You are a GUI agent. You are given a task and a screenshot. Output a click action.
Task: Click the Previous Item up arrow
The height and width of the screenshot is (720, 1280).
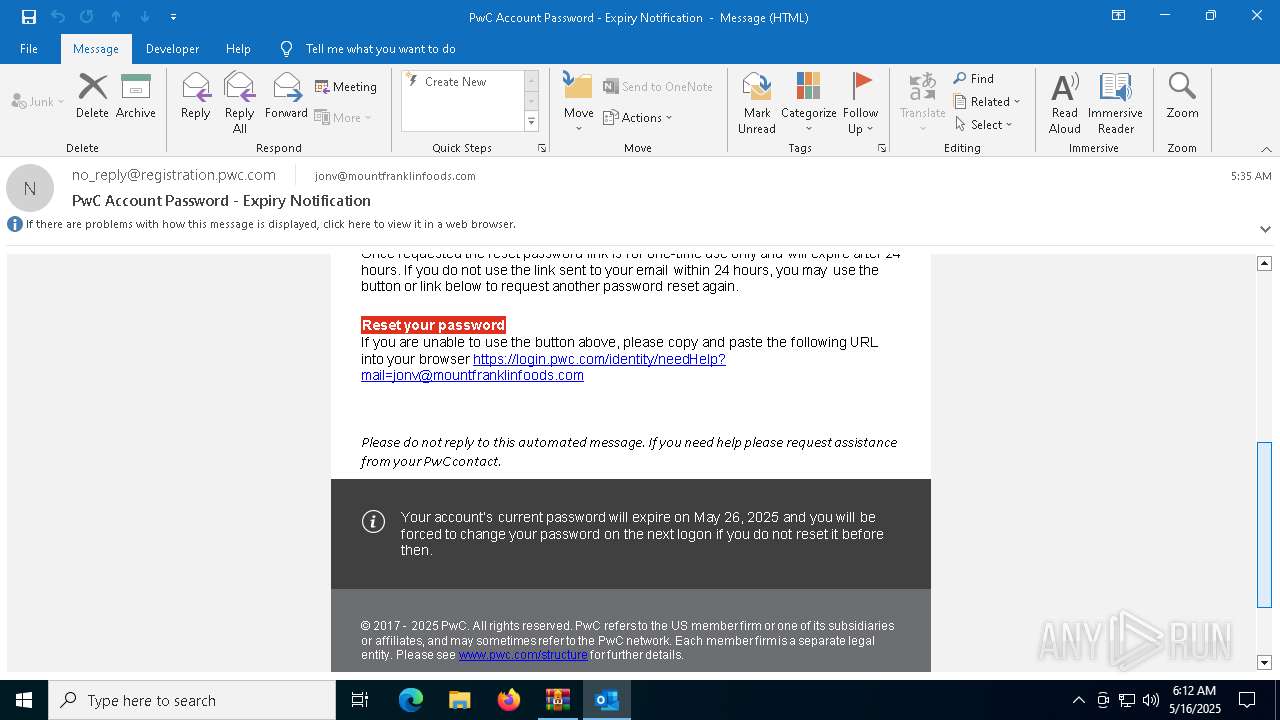pyautogui.click(x=116, y=17)
